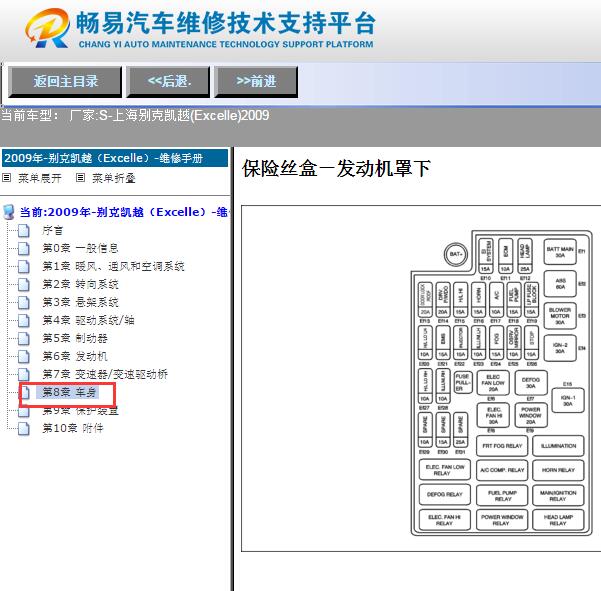
Task: Click document icon beside 第3章
Action: coord(24,303)
